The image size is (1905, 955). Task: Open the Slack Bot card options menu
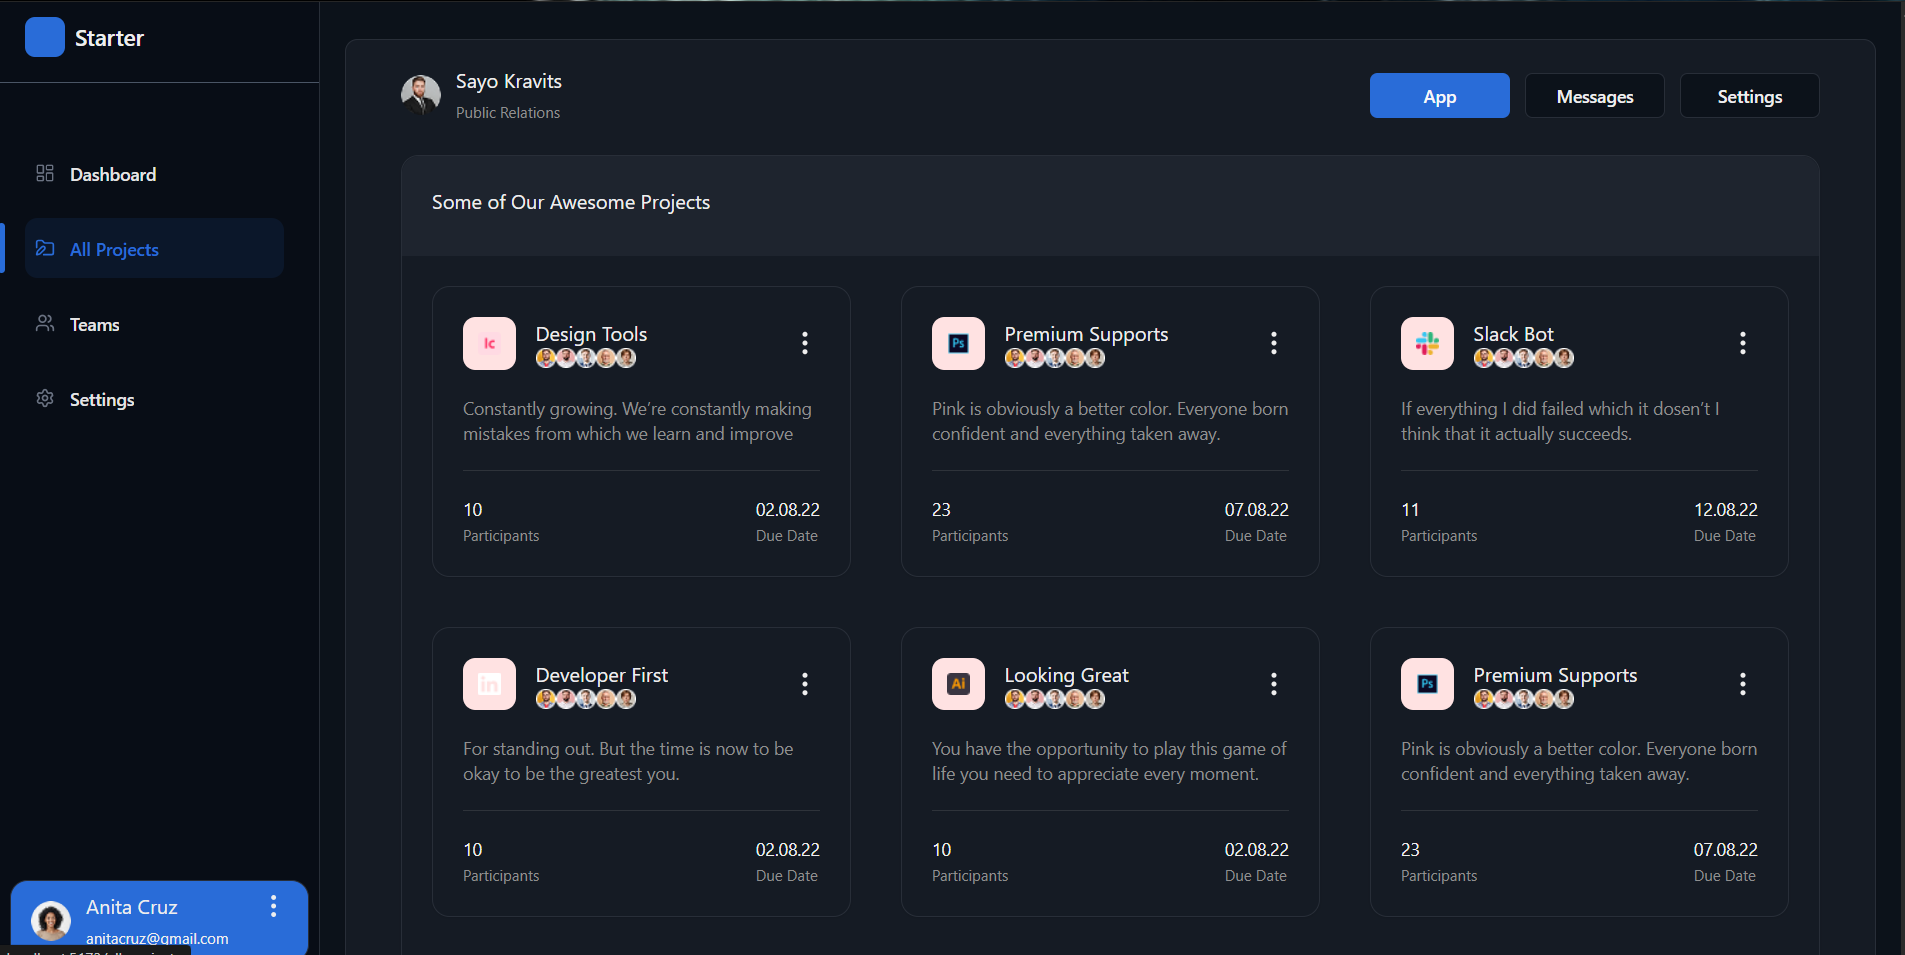tap(1743, 343)
